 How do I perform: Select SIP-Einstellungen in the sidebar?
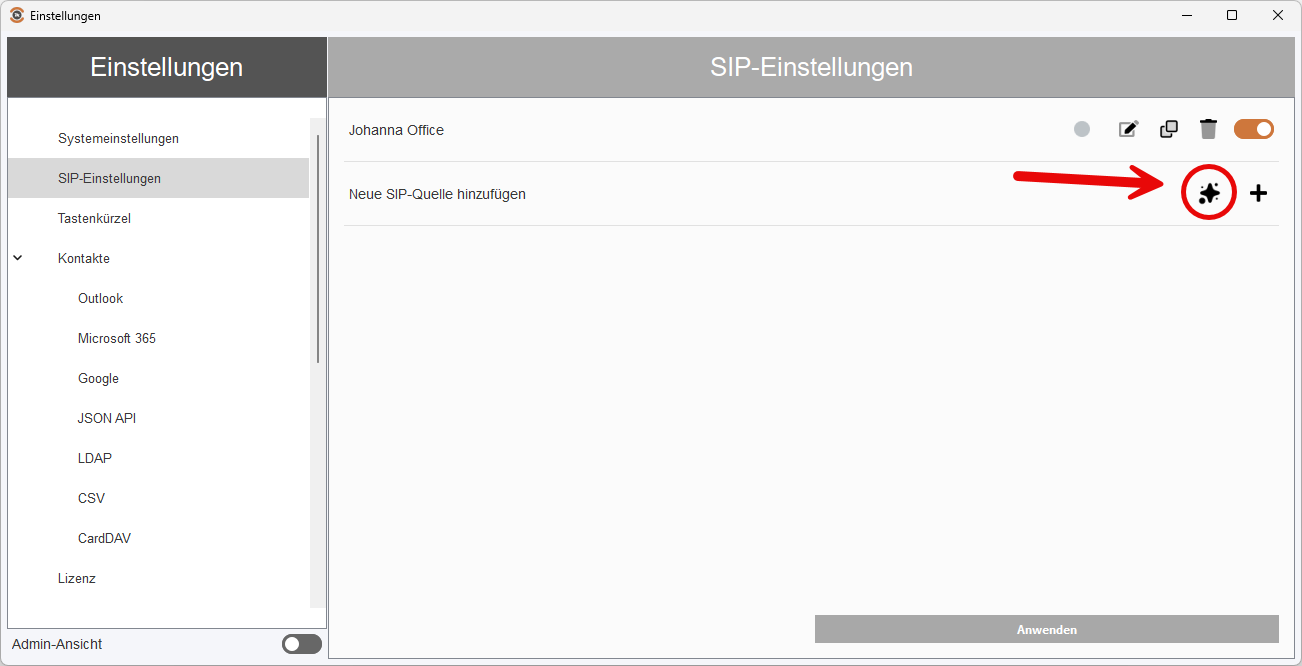click(158, 178)
